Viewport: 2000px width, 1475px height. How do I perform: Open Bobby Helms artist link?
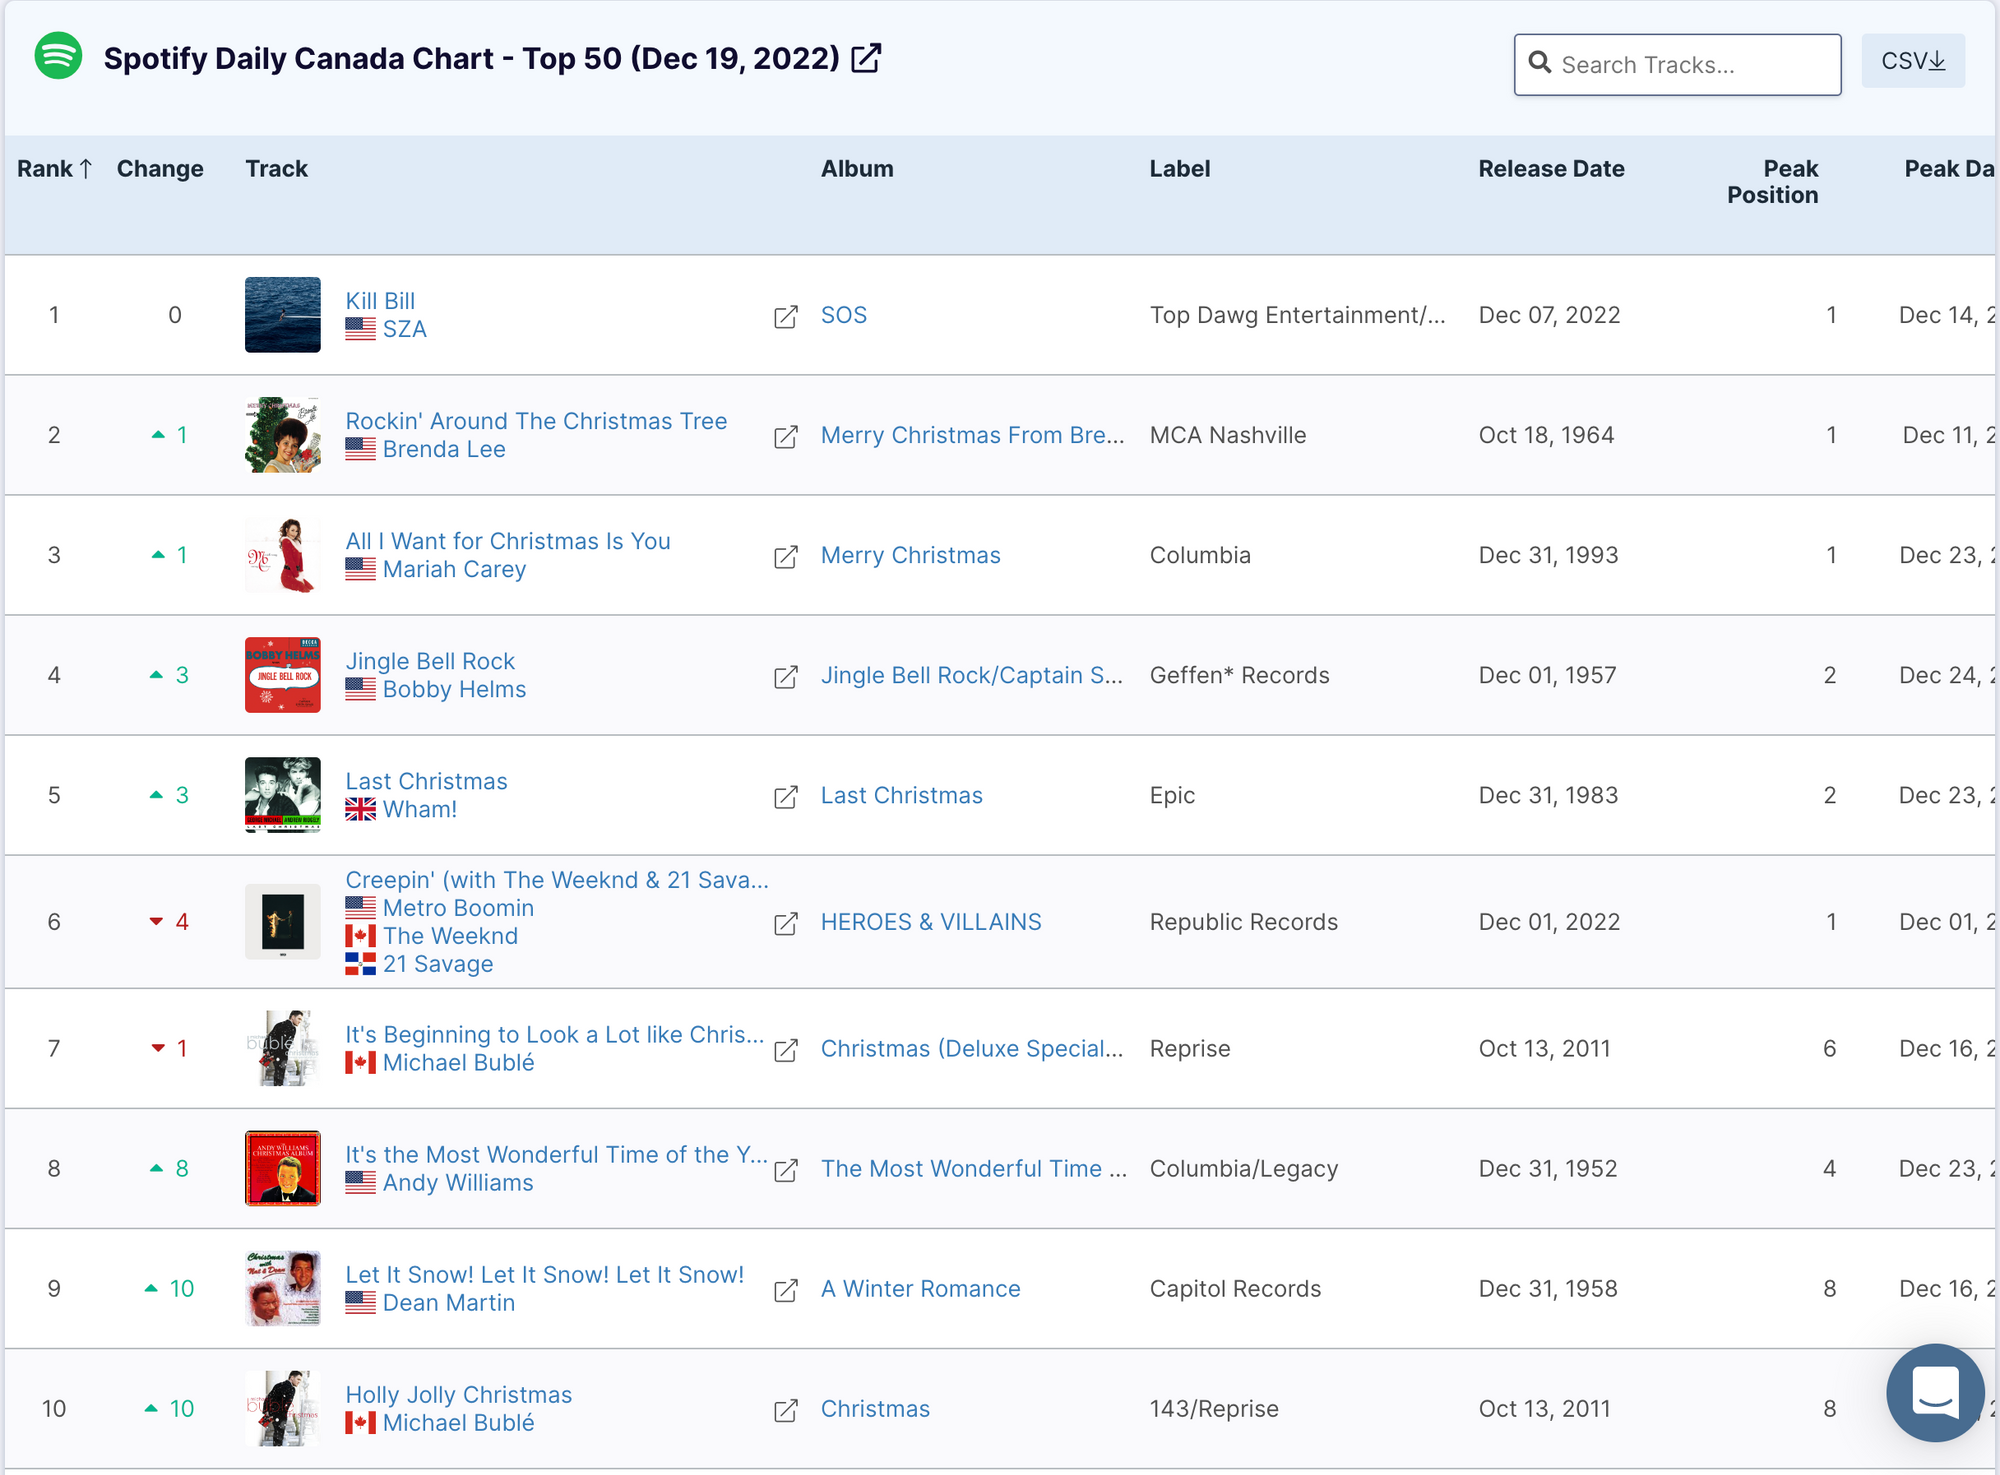point(454,689)
